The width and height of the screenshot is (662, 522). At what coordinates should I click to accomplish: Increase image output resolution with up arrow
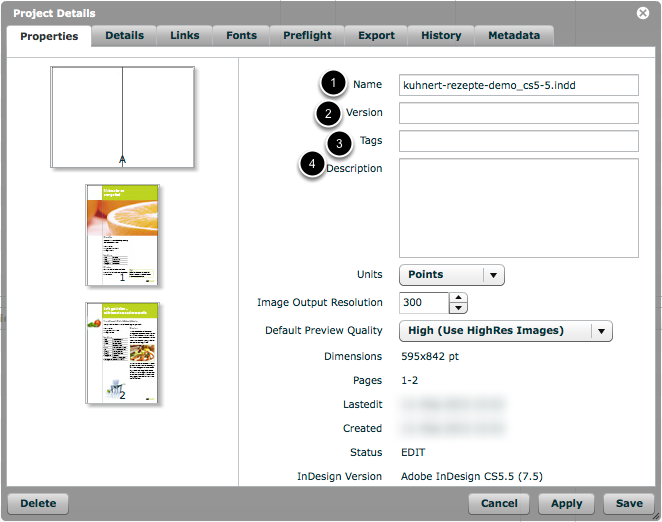(x=459, y=297)
